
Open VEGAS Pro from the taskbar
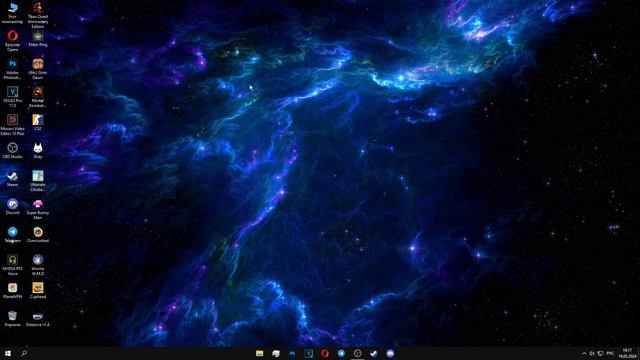pyautogui.click(x=309, y=353)
